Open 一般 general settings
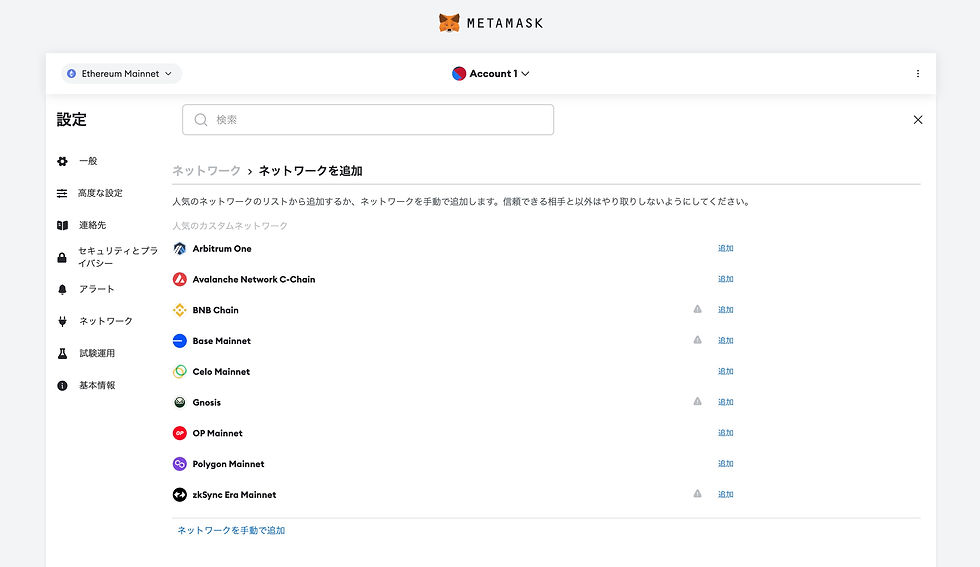 tap(88, 161)
